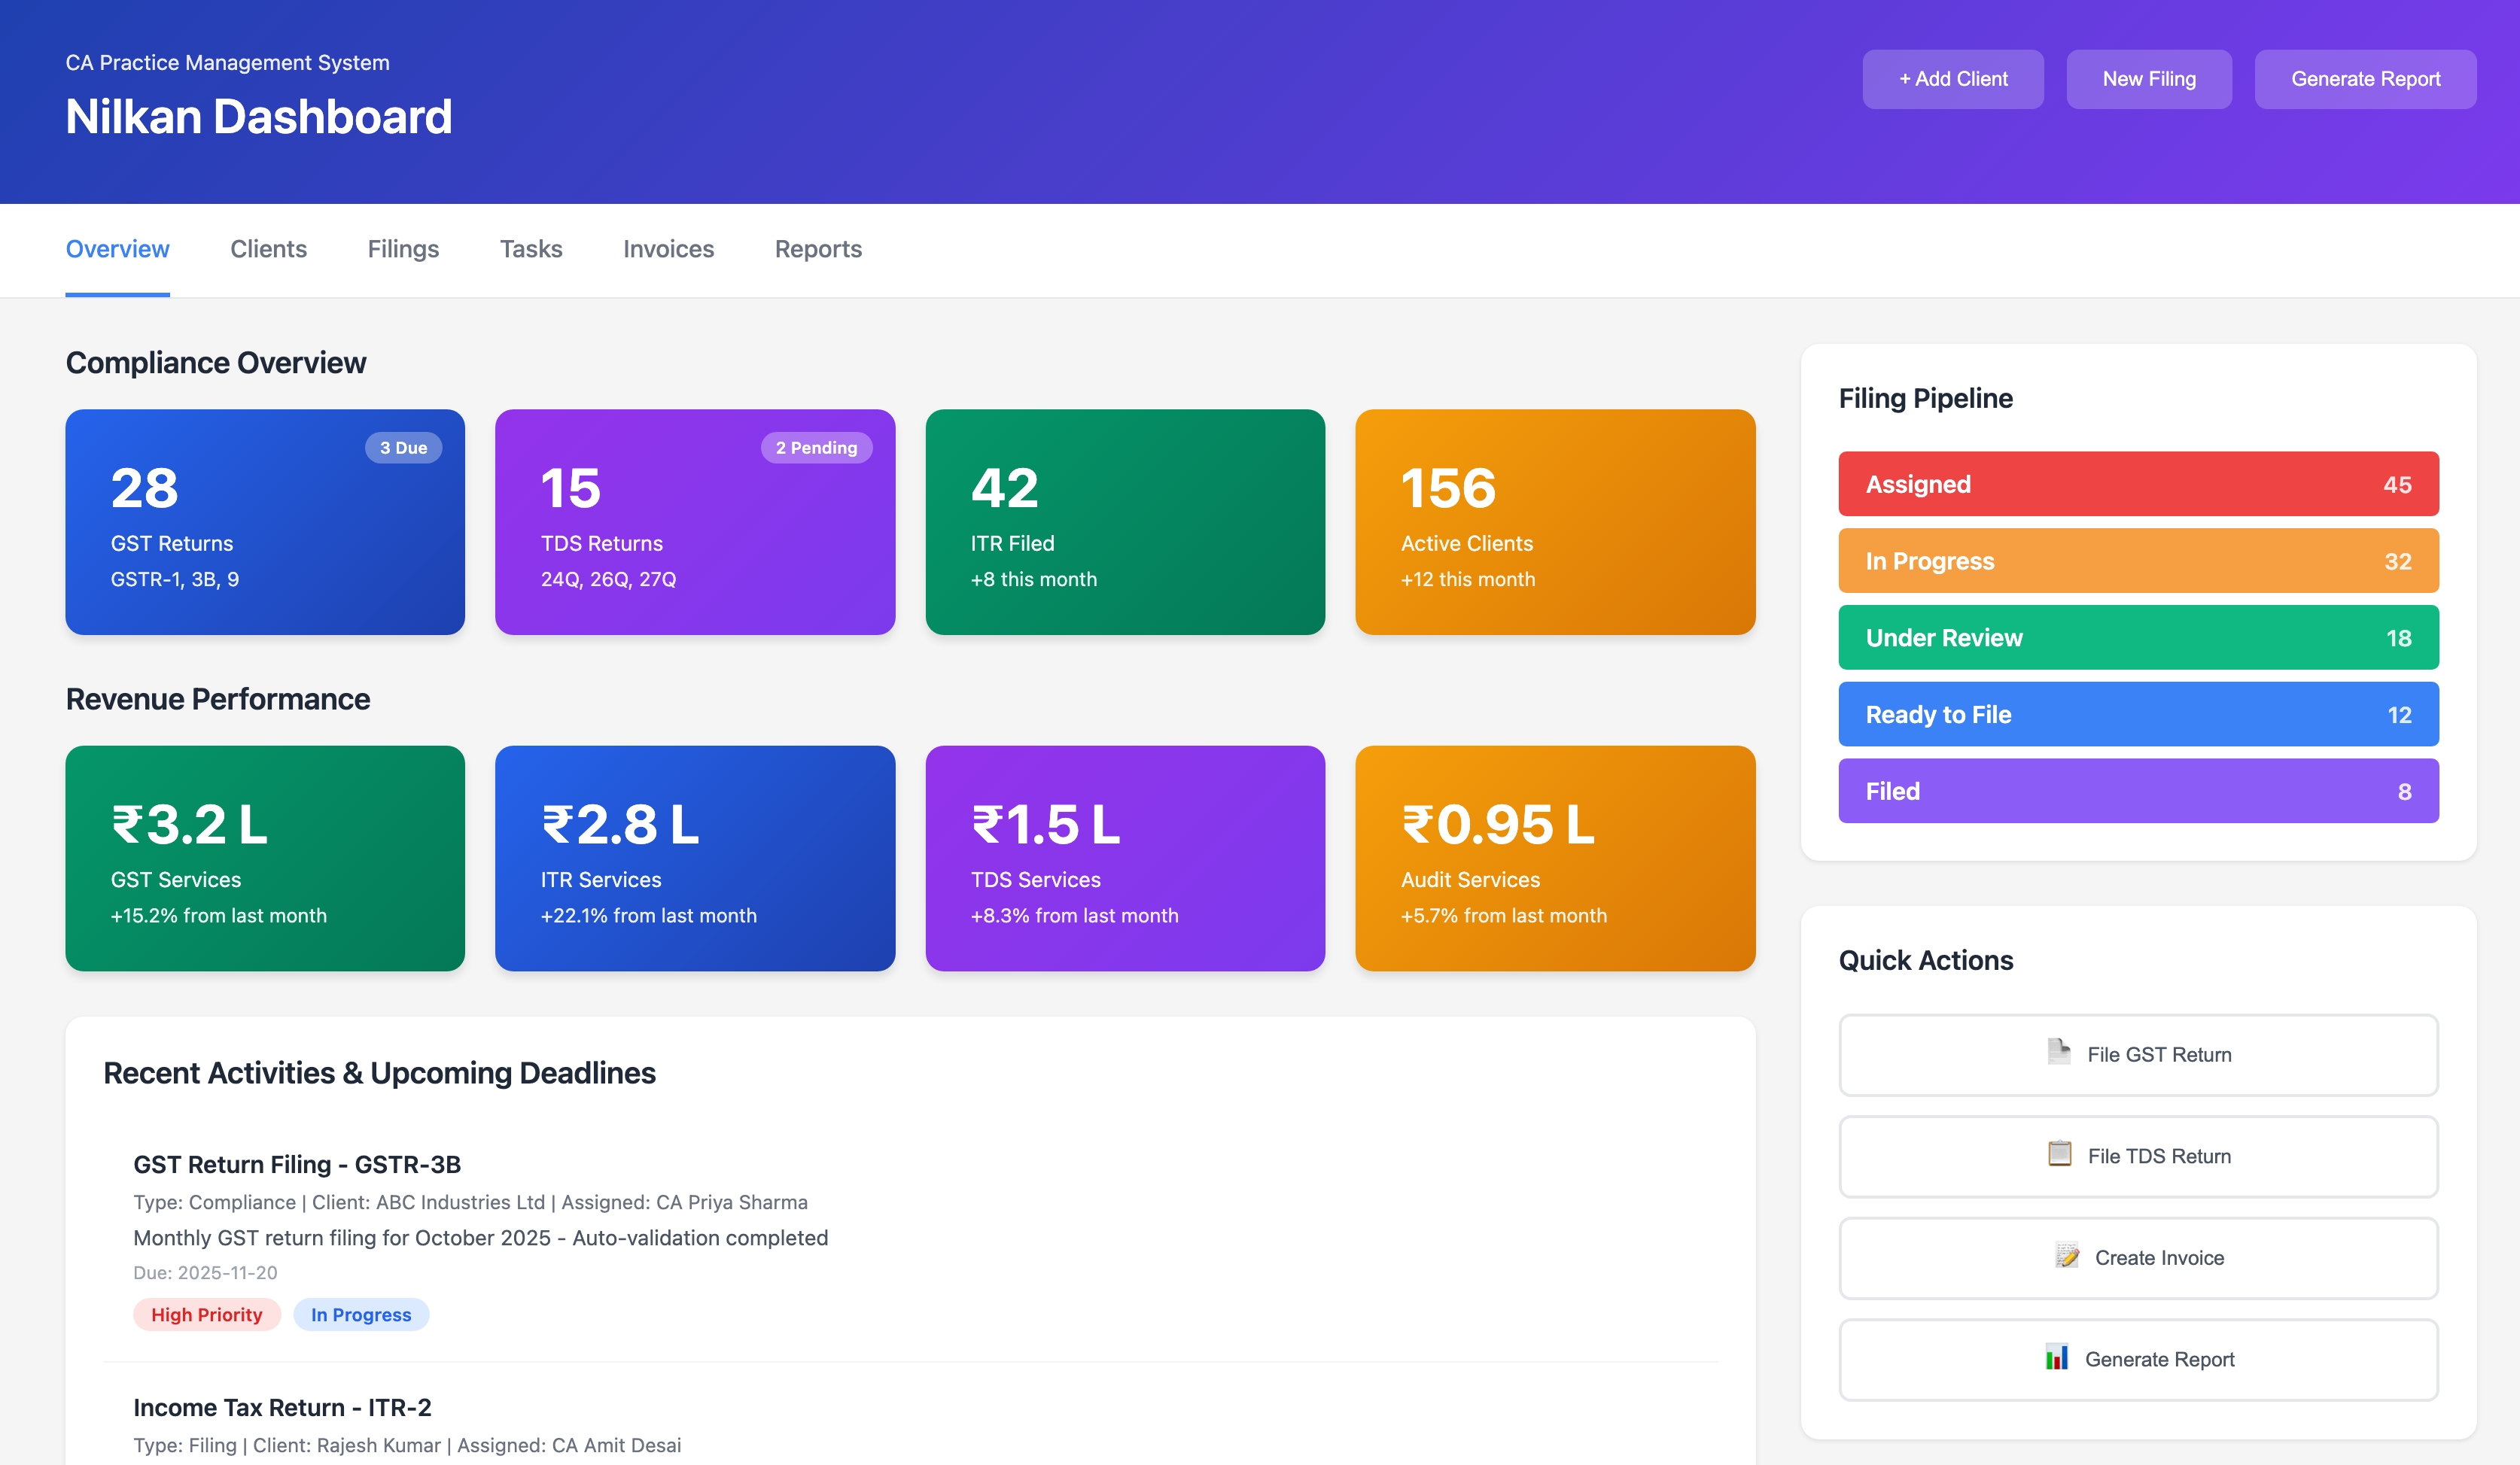Open the GST Return Filing - GSTR-3B activity
Image resolution: width=2520 pixels, height=1465 pixels.
click(297, 1165)
